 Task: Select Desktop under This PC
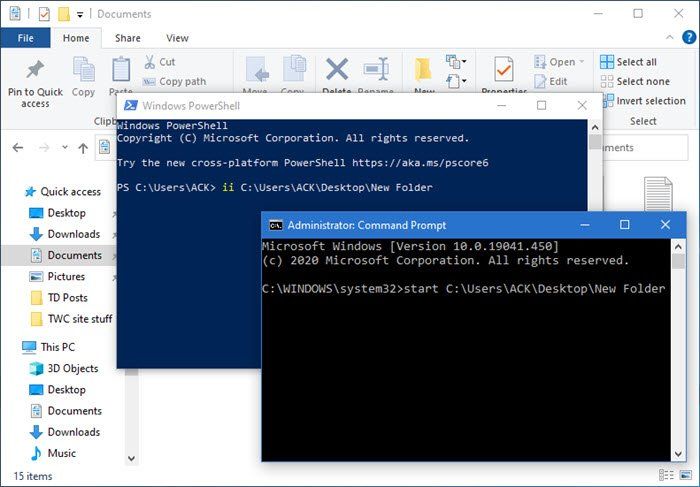coord(57,390)
